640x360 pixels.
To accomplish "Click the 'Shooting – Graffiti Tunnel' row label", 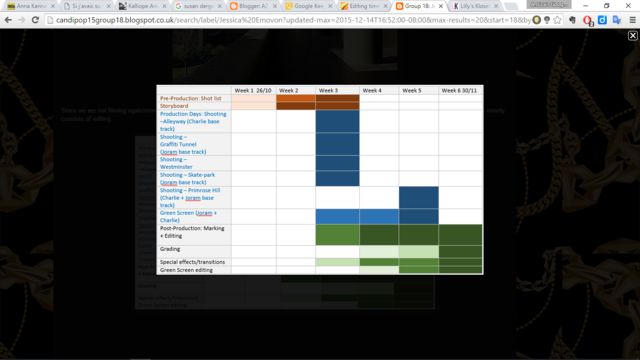I will click(183, 144).
